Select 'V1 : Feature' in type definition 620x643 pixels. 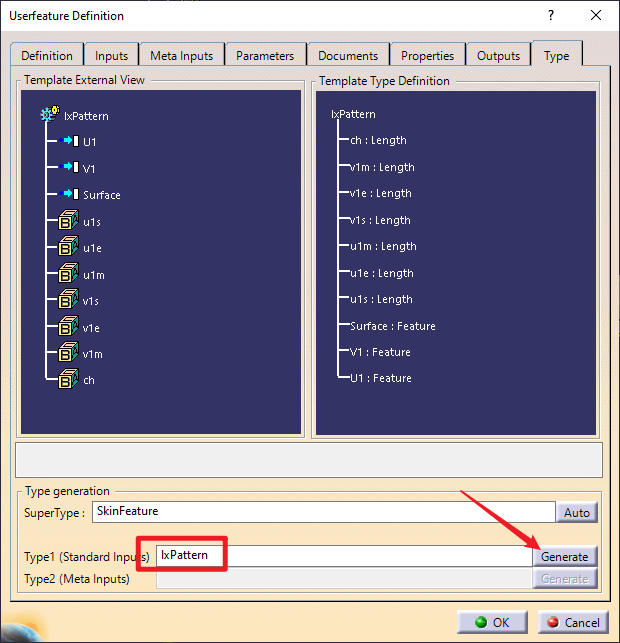tap(380, 352)
